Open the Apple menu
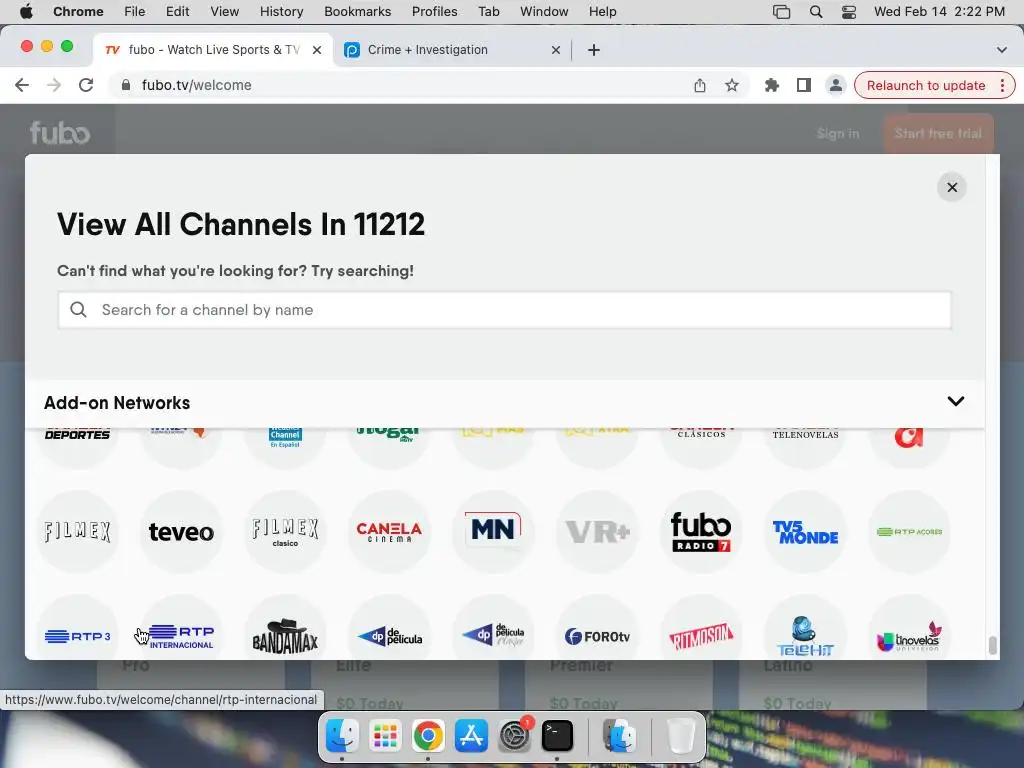Image resolution: width=1024 pixels, height=768 pixels. click(26, 12)
